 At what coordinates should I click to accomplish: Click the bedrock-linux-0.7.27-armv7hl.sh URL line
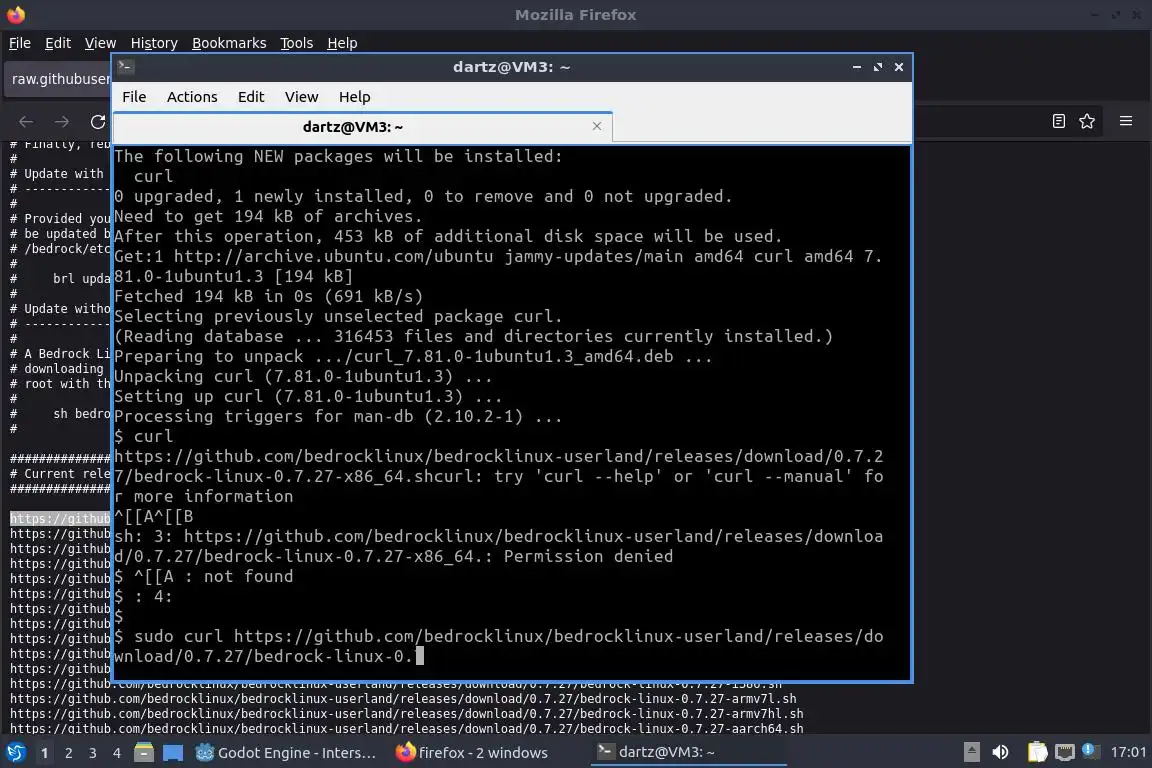[x=406, y=714]
